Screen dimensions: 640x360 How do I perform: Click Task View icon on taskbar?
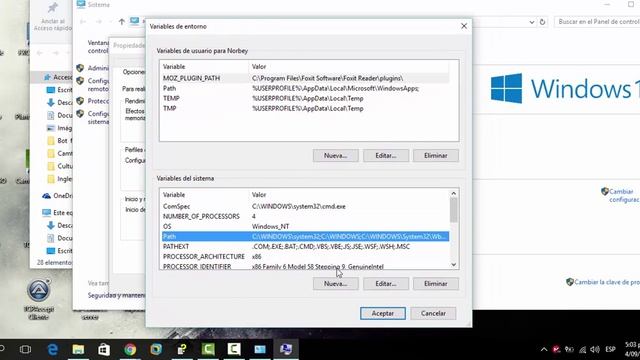[x=25, y=349]
